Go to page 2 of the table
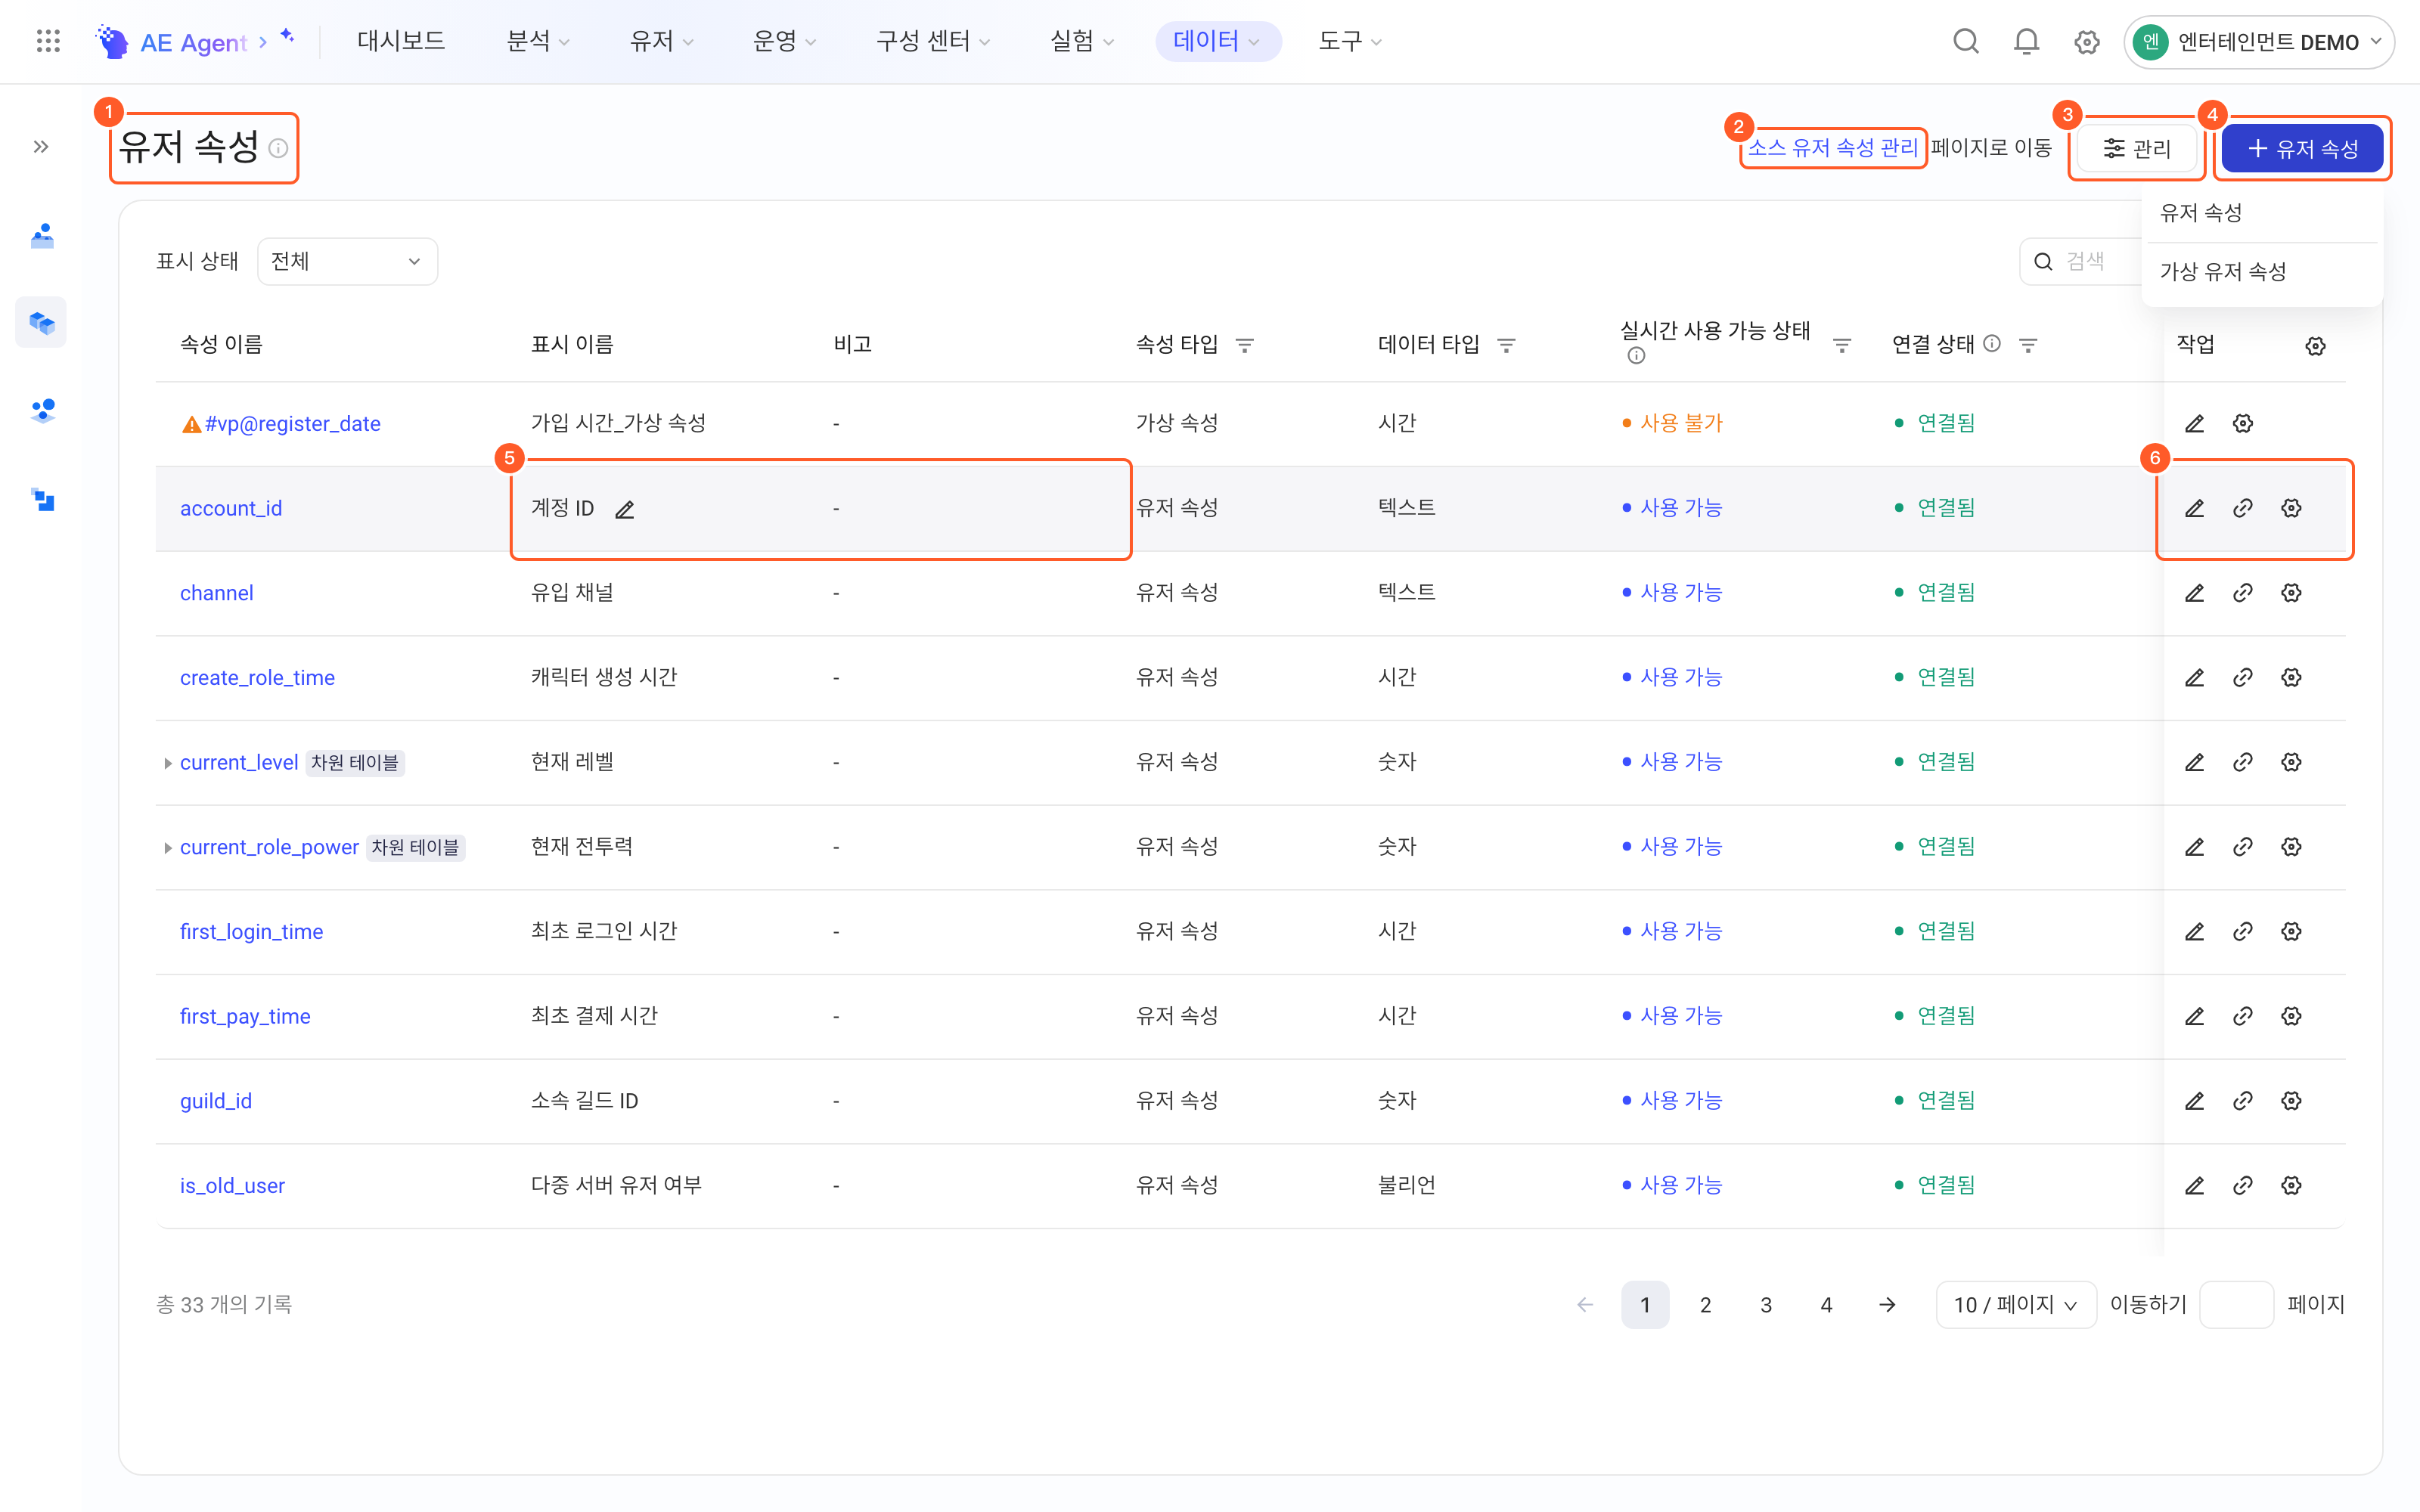The height and width of the screenshot is (1512, 2420). point(1705,1305)
